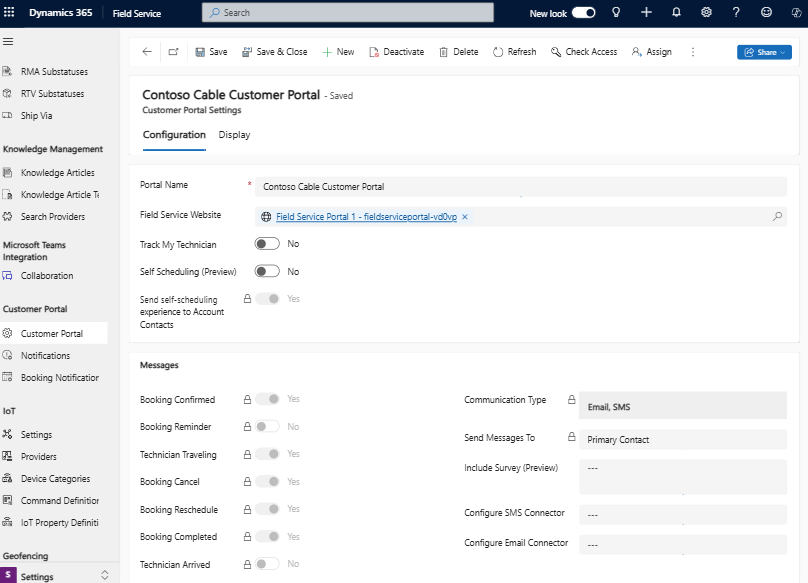Open RMA Substatuses in sidebar
Screen dimensions: 808x583
tap(54, 72)
